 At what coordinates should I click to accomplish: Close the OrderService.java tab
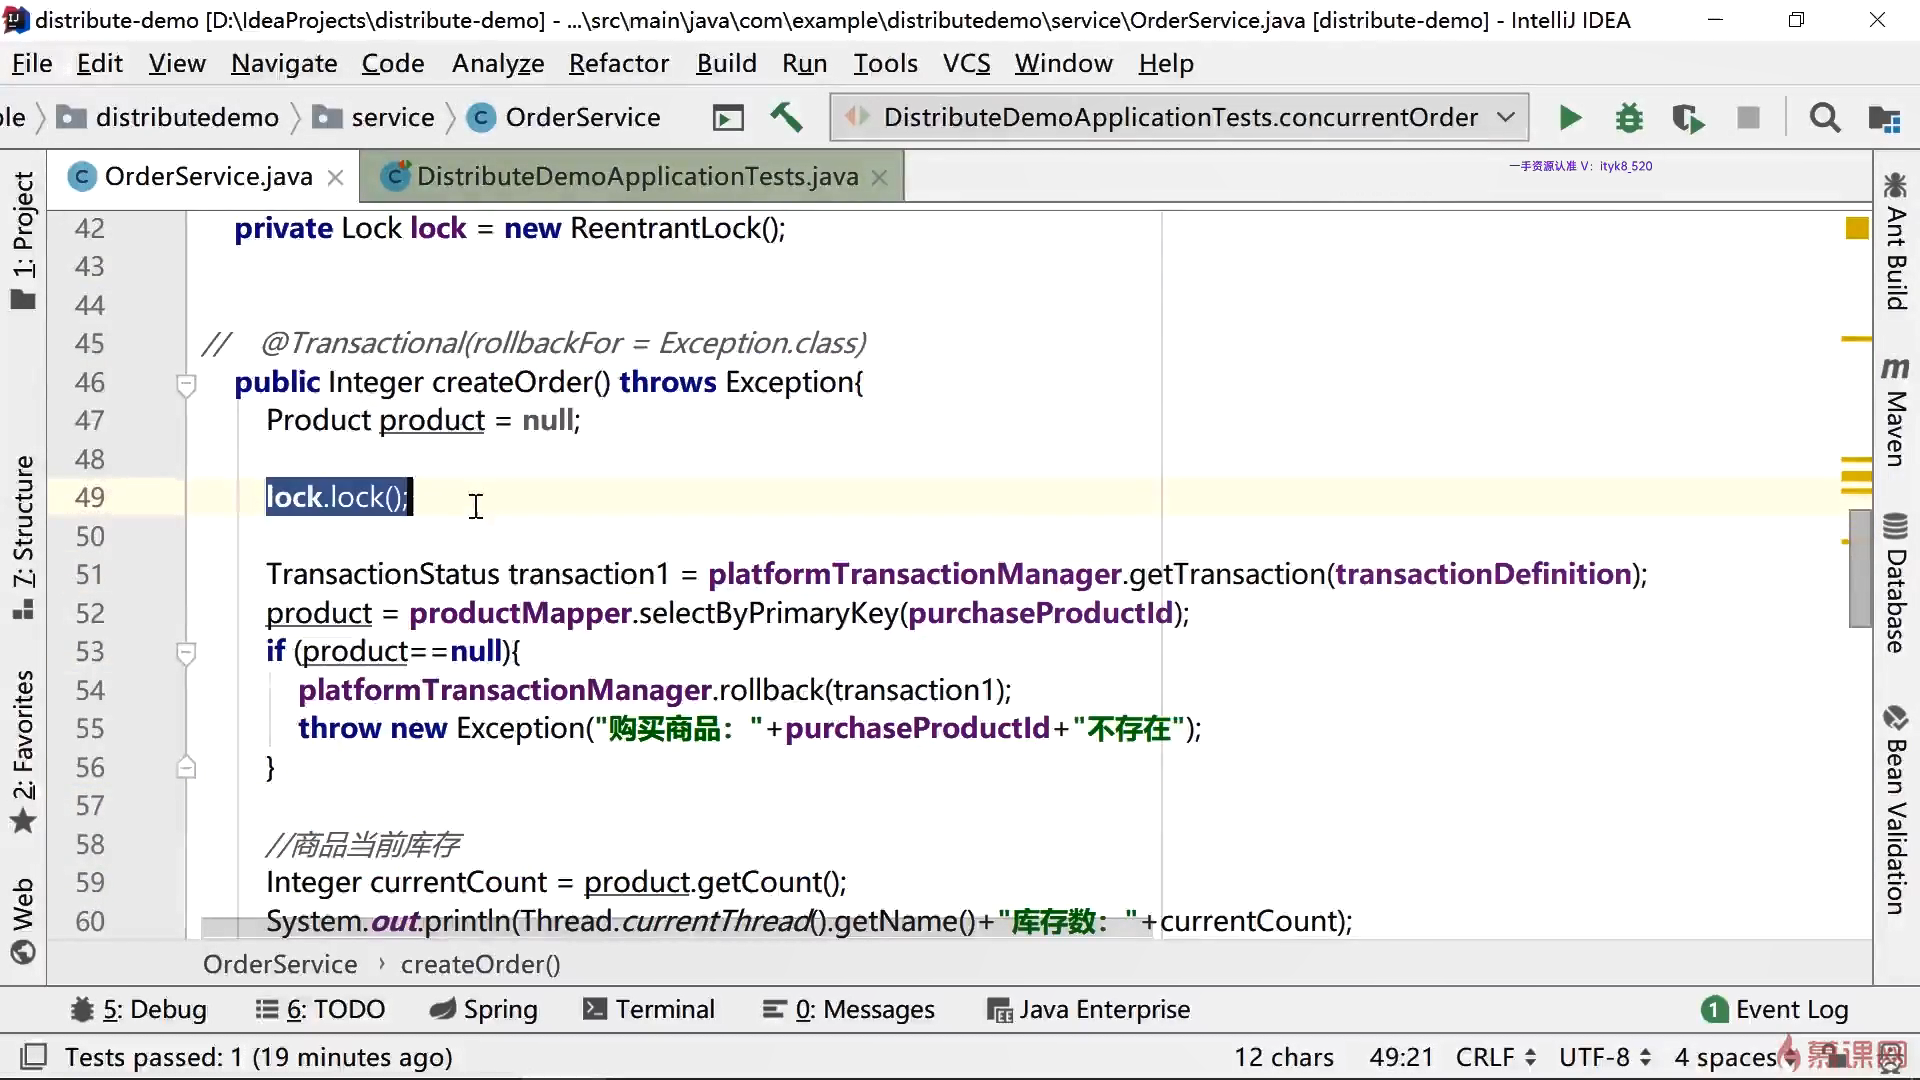336,178
